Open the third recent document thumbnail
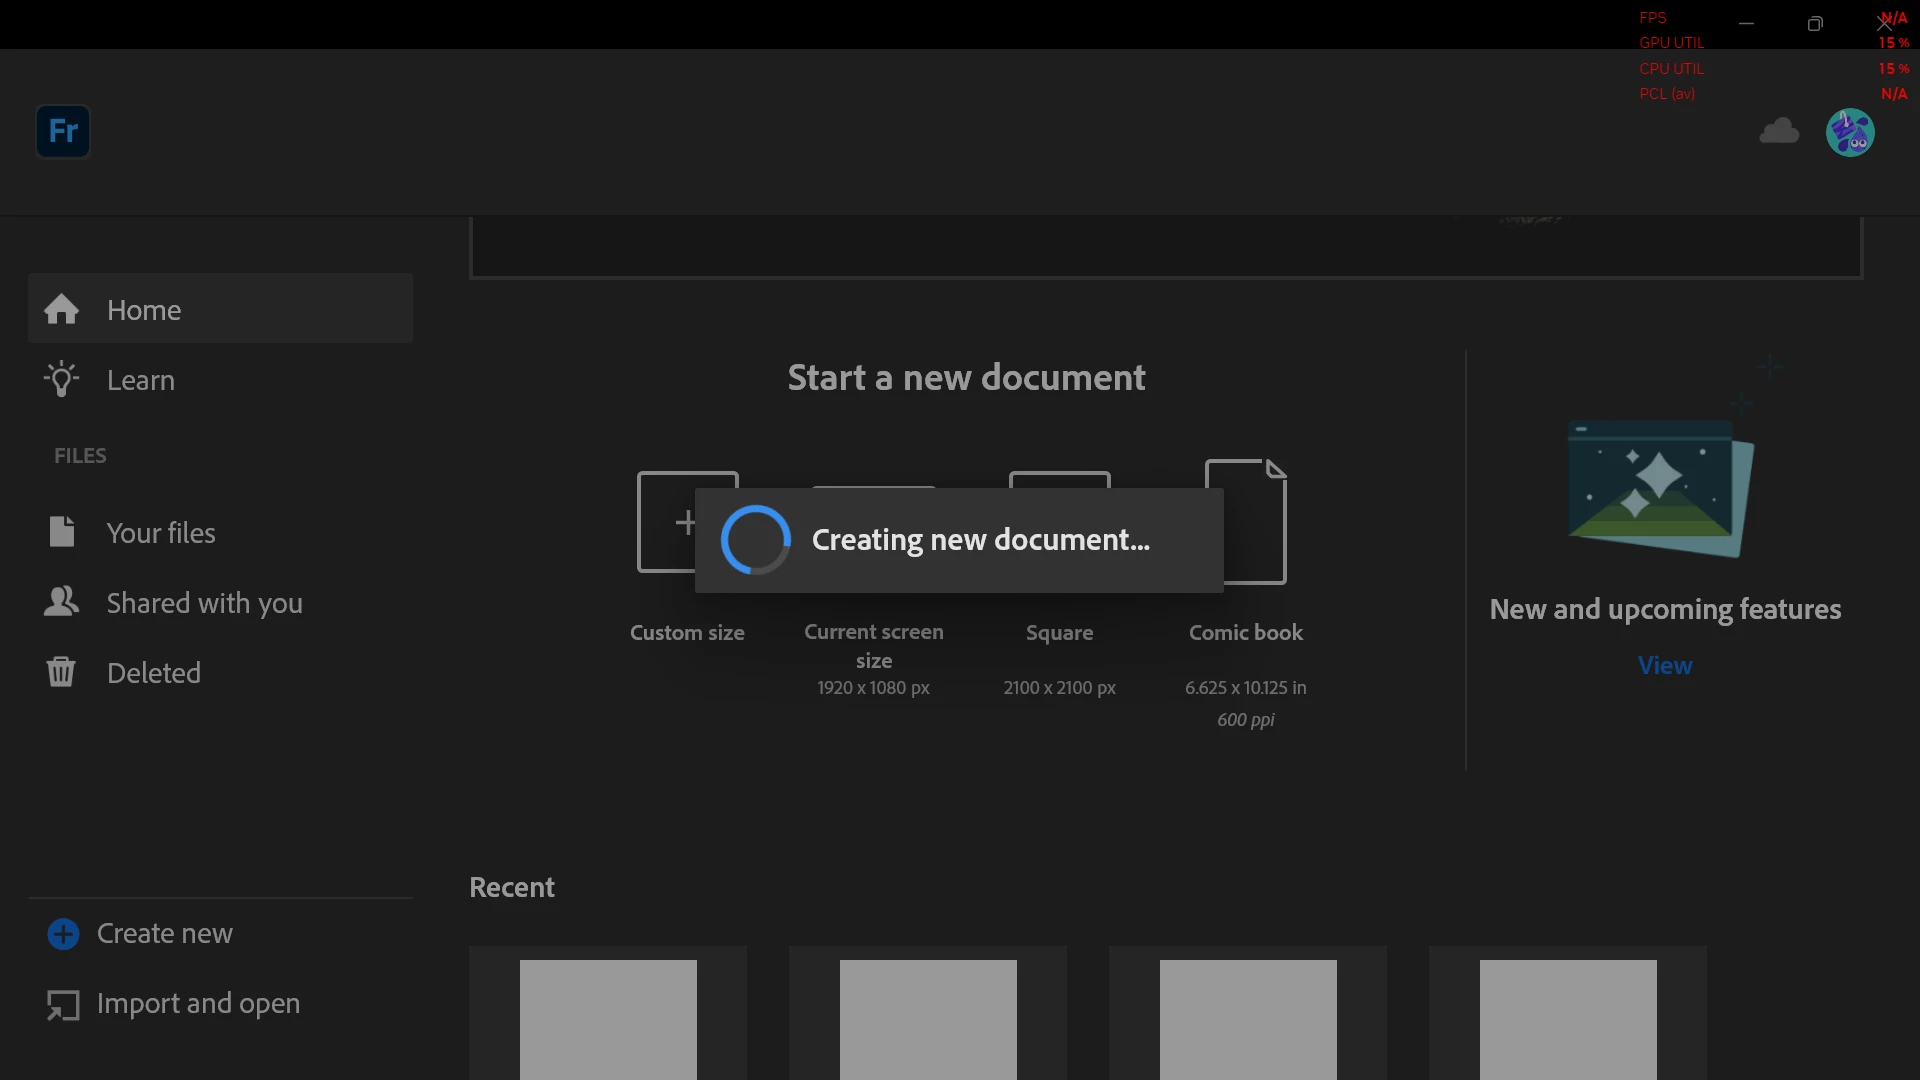This screenshot has height=1080, width=1920. pos(1248,1018)
